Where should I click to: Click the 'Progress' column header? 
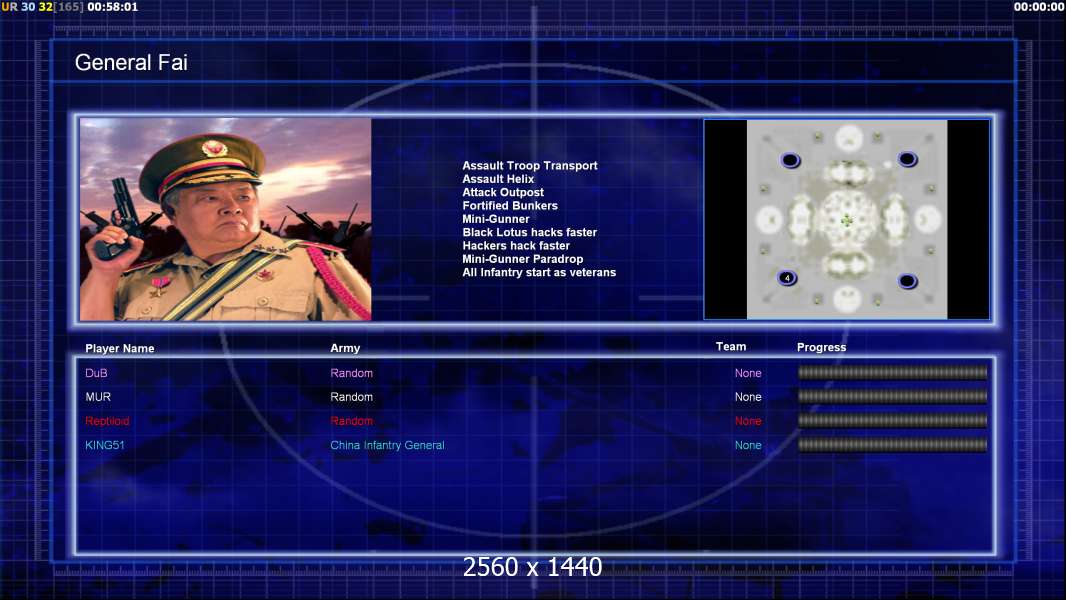tap(821, 347)
